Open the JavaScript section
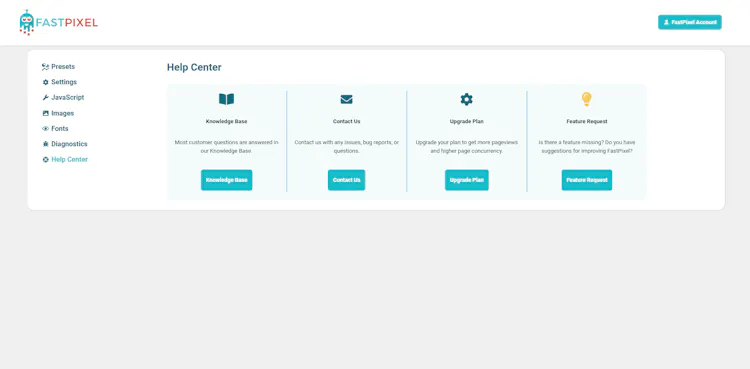Viewport: 750px width, 369px height. point(63,98)
